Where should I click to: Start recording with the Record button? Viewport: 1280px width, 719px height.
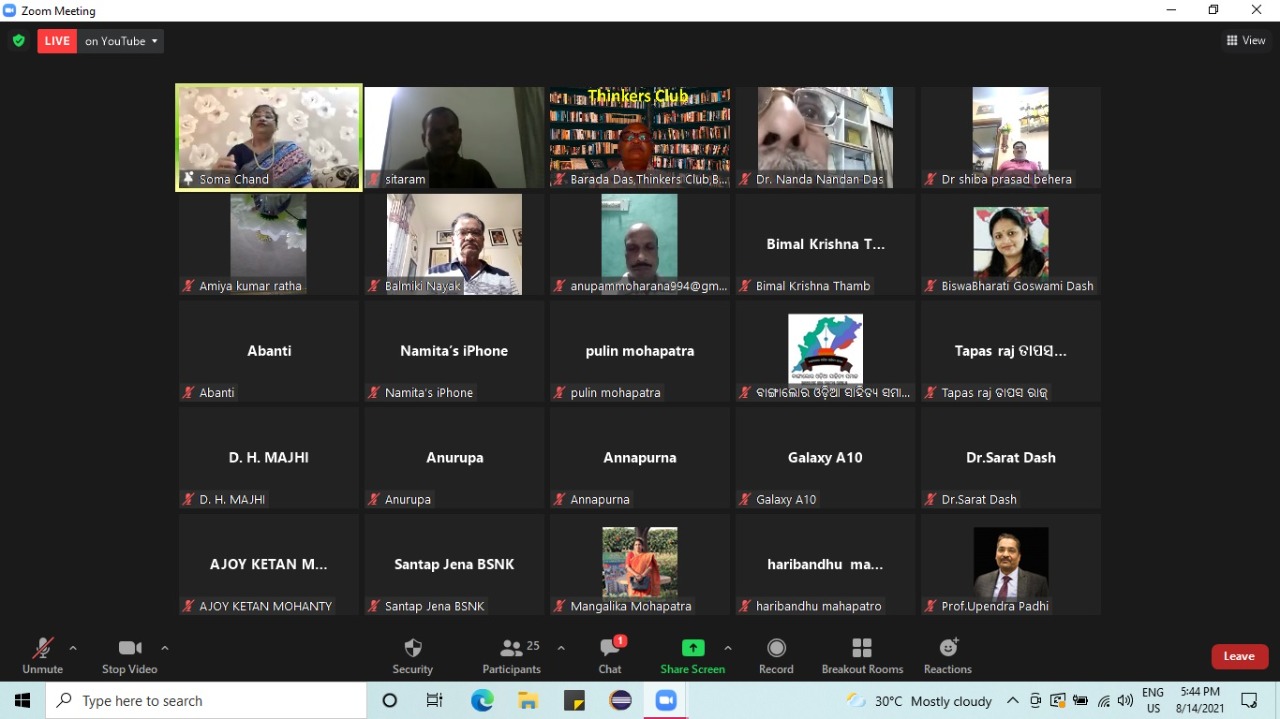click(x=776, y=655)
